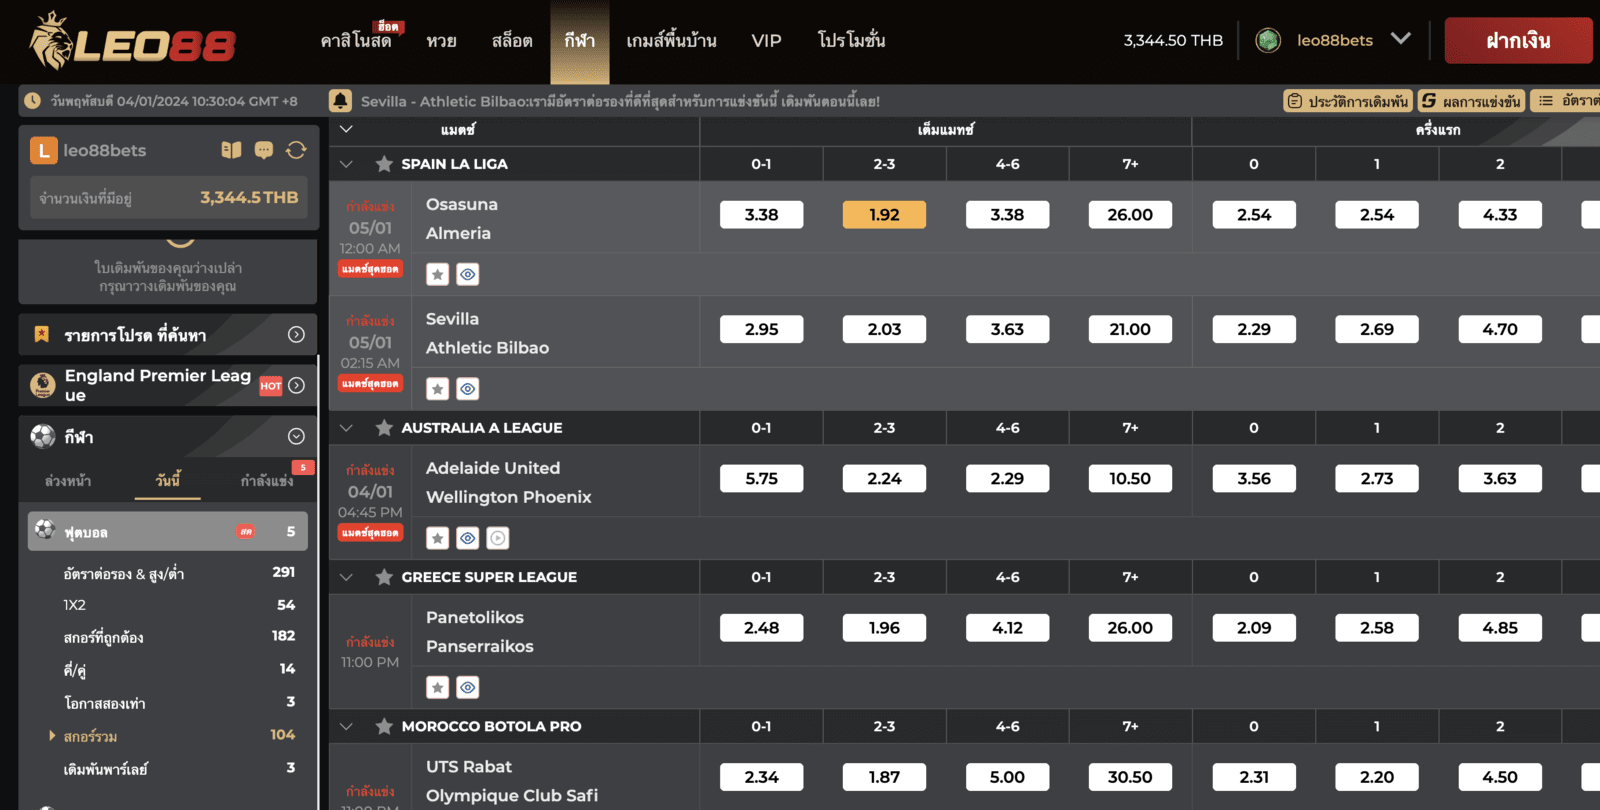Select 2.48 odds for Panetolikos 0-1

761,628
